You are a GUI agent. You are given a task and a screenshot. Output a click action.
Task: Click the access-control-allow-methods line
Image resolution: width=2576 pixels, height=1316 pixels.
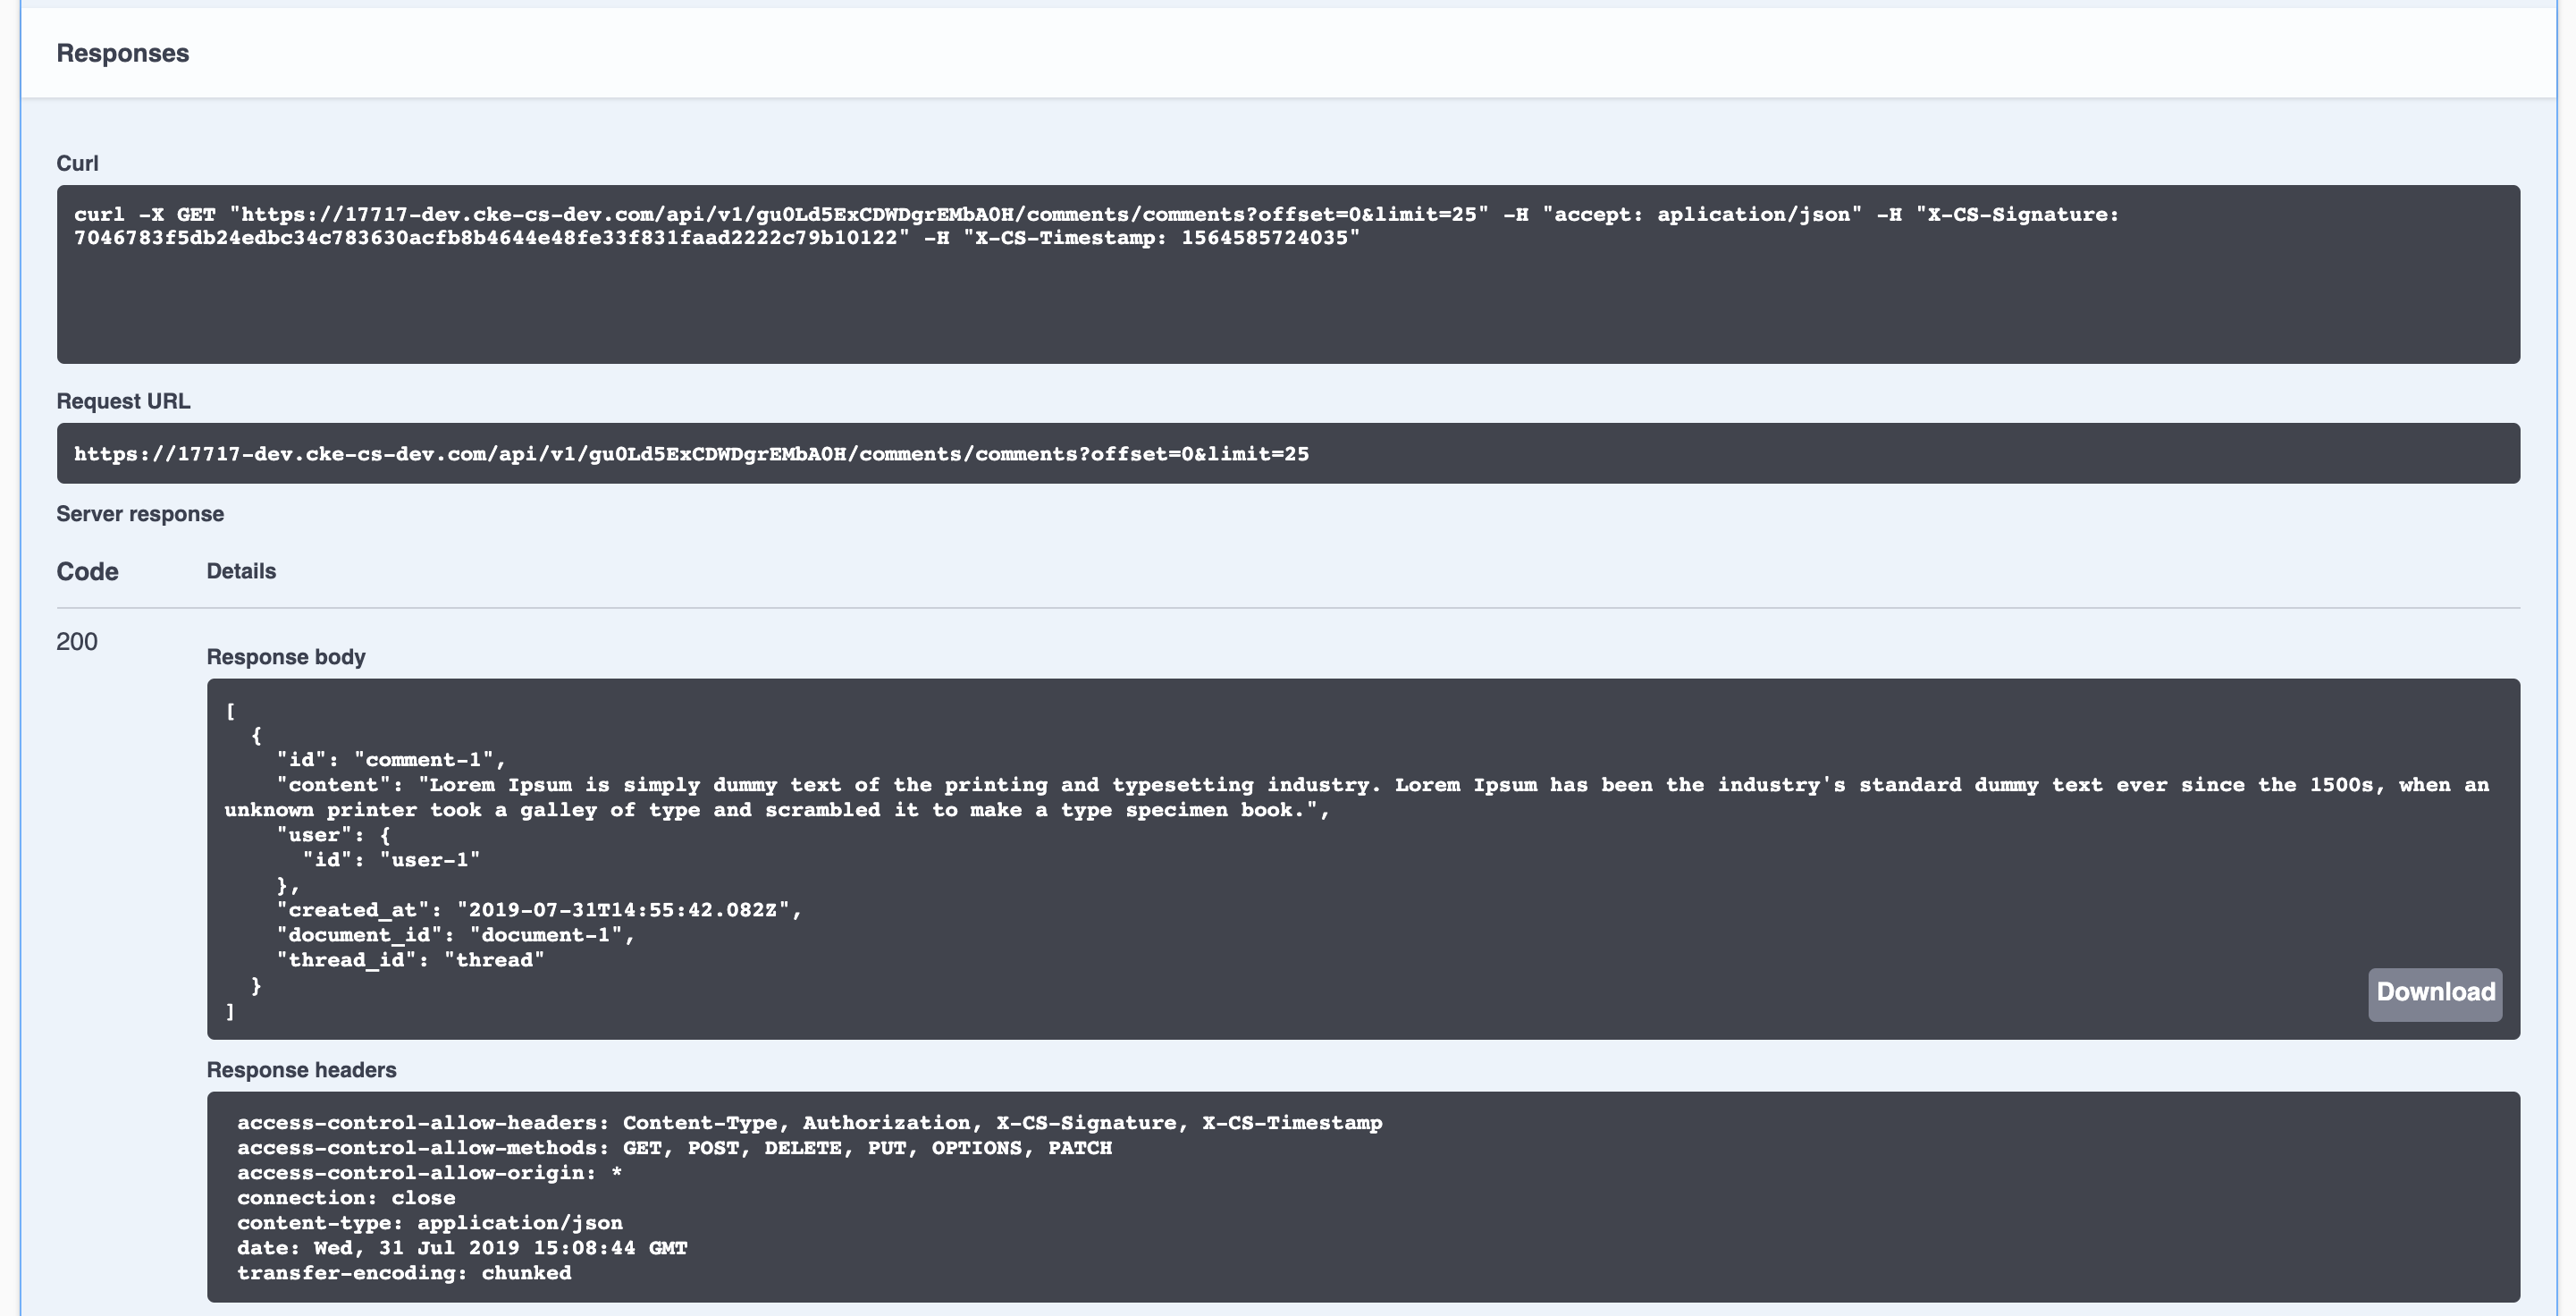674,1148
